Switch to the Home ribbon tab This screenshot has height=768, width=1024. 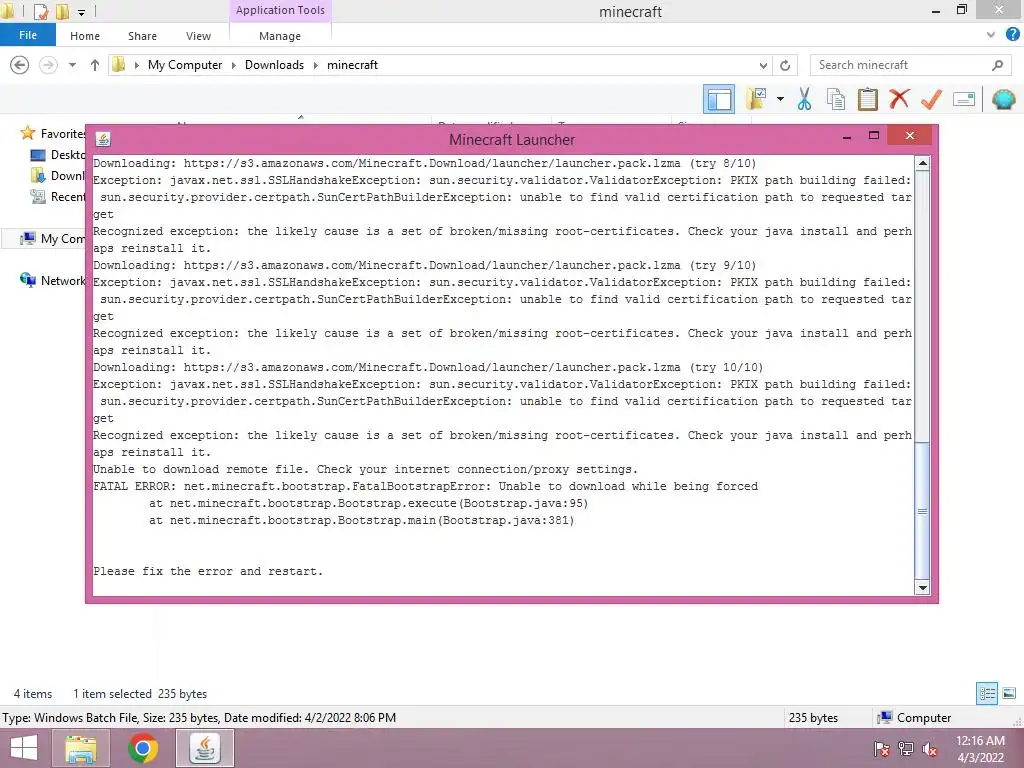pos(85,36)
